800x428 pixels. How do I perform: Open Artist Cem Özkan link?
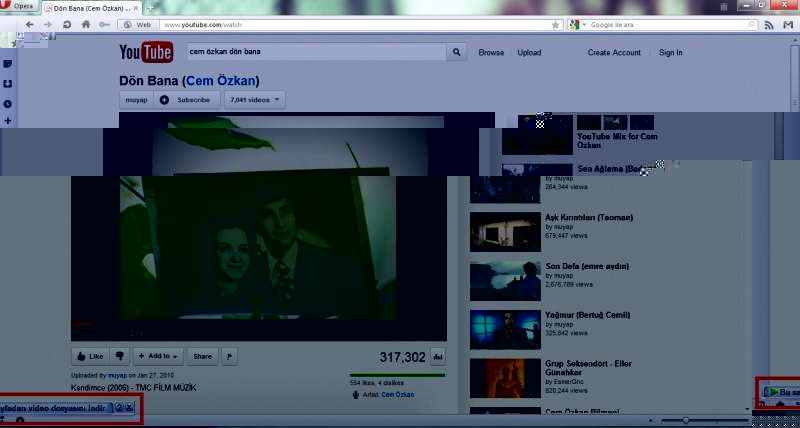pos(398,395)
